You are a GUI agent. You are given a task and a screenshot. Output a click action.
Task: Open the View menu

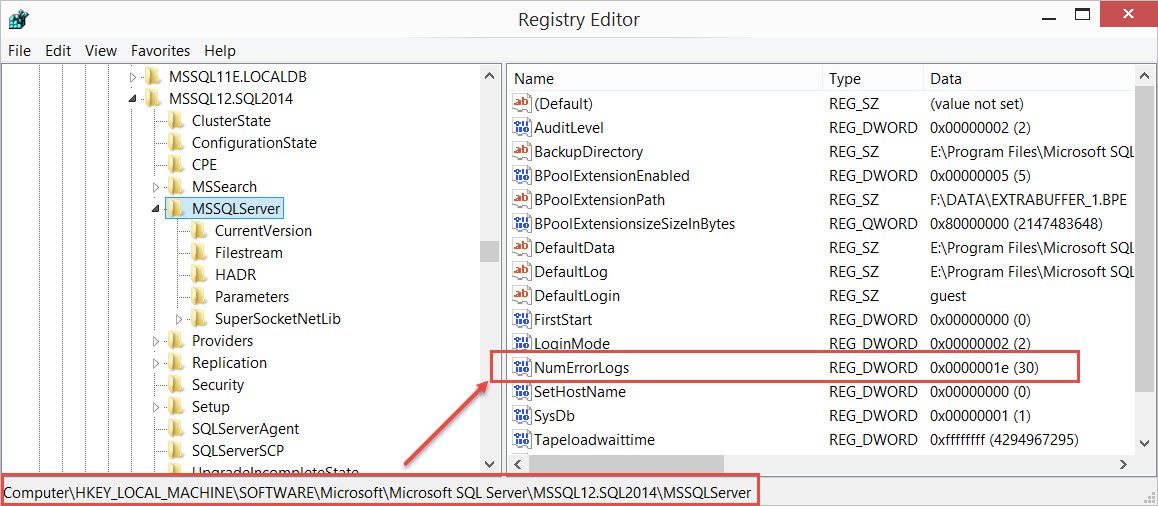pos(101,51)
